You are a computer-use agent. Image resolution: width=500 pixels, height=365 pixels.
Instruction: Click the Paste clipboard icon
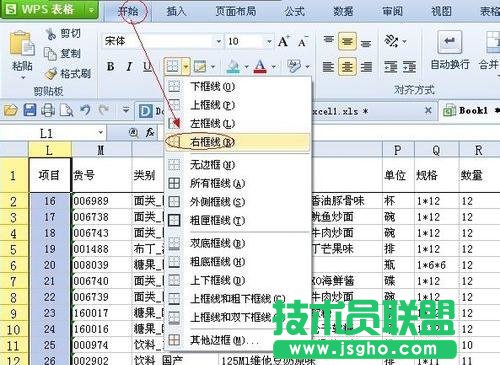tap(22, 43)
